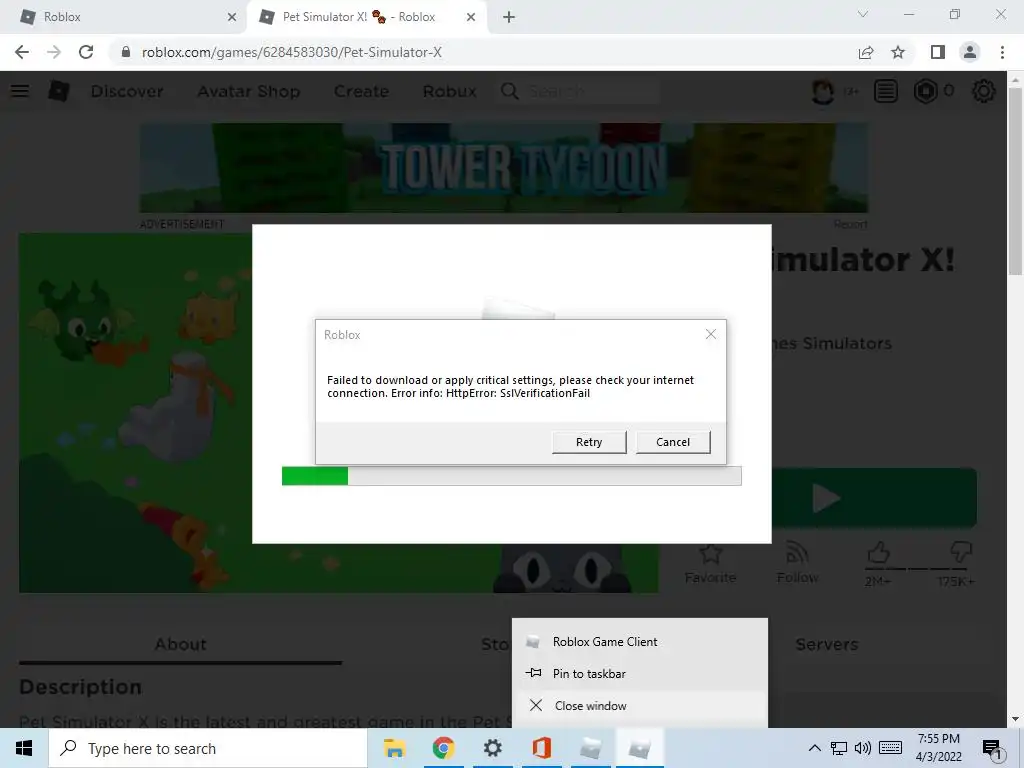Viewport: 1024px width, 768px height.
Task: Switch to the first Roblox tab
Action: click(x=123, y=17)
